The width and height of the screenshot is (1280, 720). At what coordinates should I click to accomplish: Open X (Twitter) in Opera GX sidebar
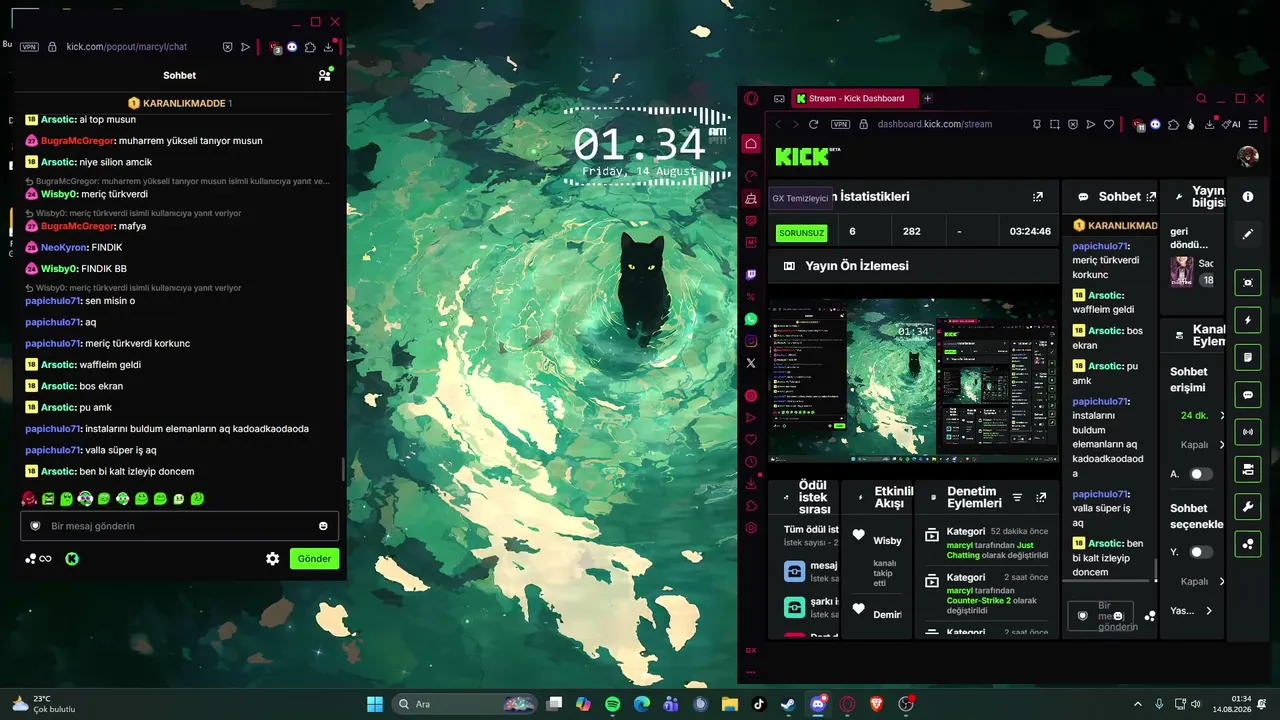click(x=751, y=363)
